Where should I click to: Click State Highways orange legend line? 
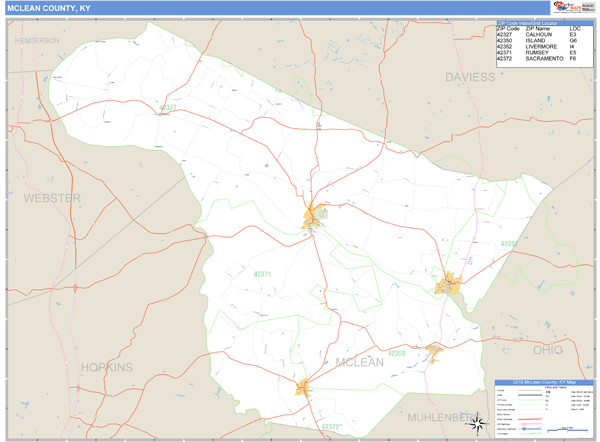(x=530, y=419)
